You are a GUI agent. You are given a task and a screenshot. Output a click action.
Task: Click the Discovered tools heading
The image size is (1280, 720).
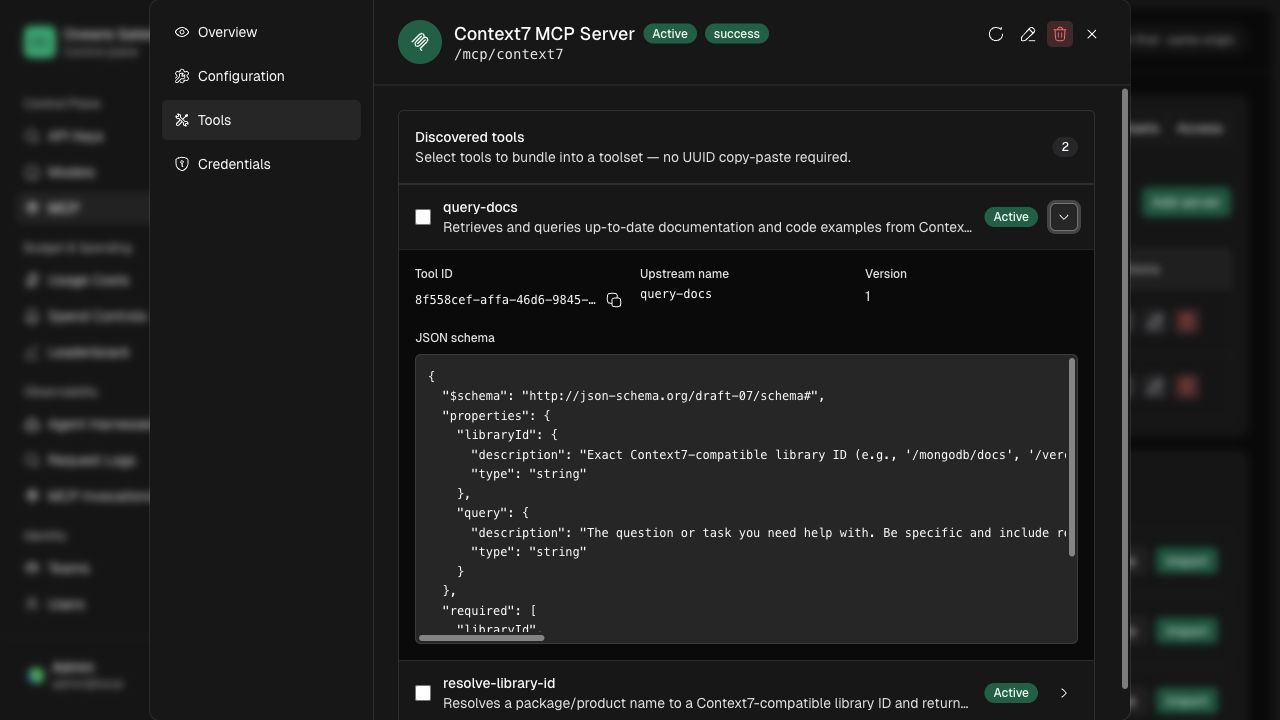[470, 137]
